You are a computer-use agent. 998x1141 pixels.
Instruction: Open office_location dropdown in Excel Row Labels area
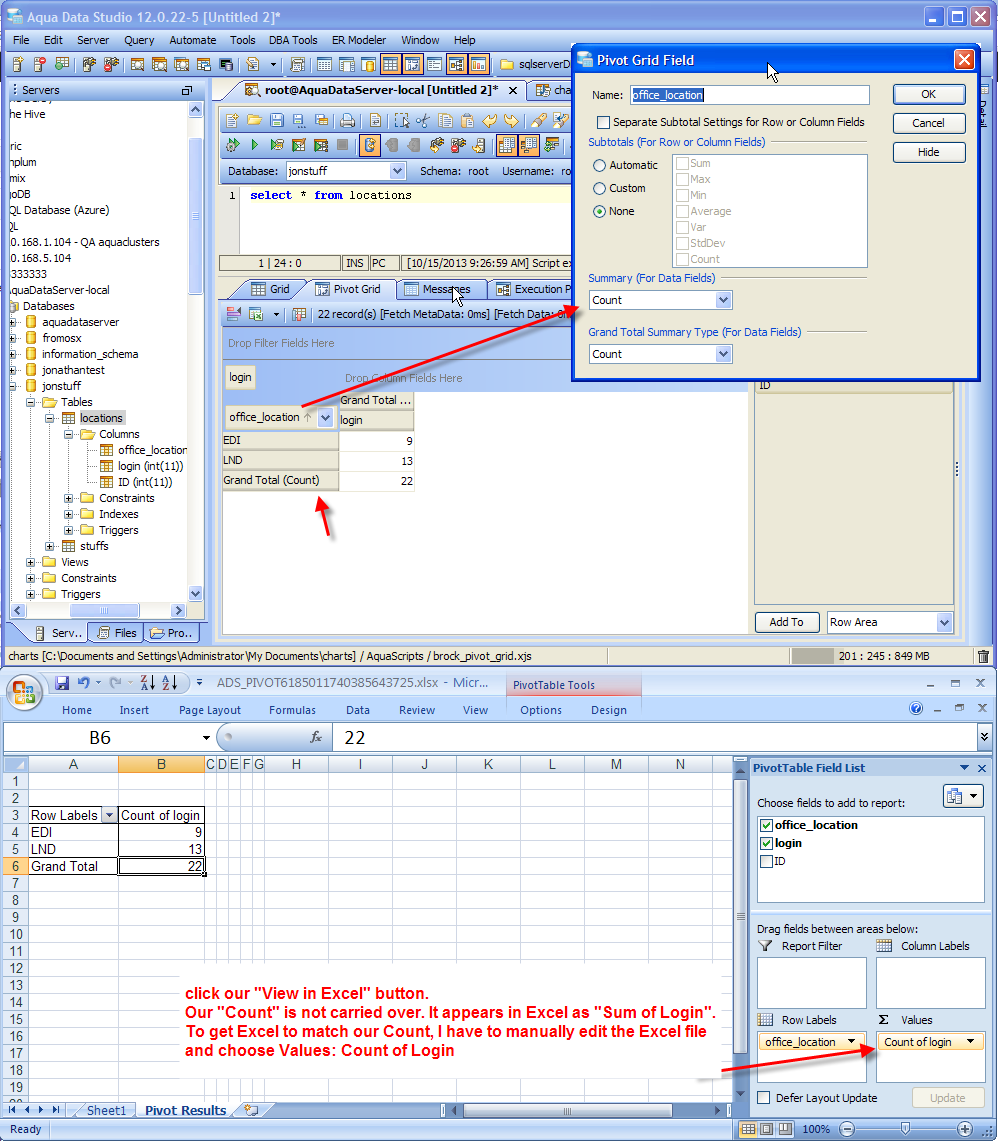tap(851, 1042)
